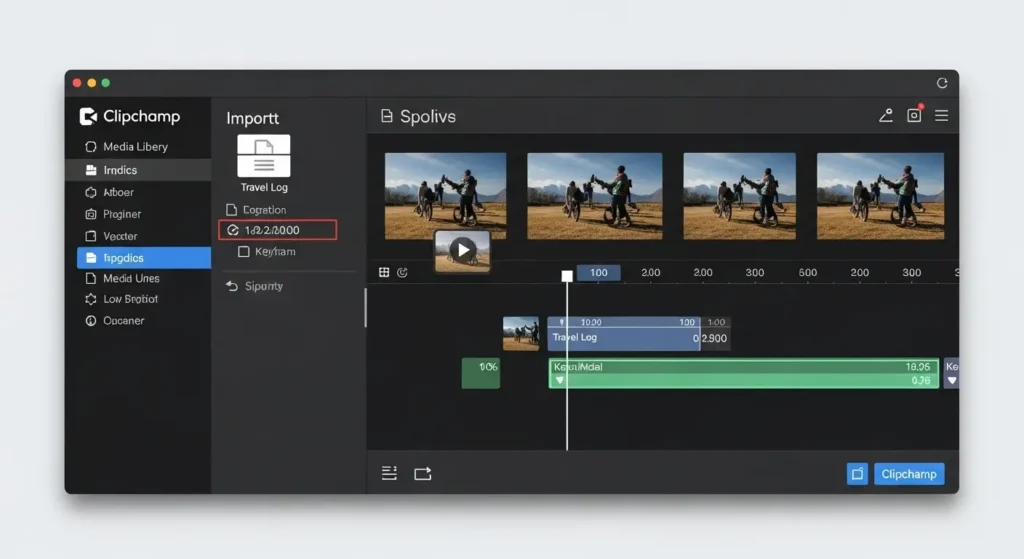
Task: Click the panel vertical scrollbar handle
Action: [365, 308]
